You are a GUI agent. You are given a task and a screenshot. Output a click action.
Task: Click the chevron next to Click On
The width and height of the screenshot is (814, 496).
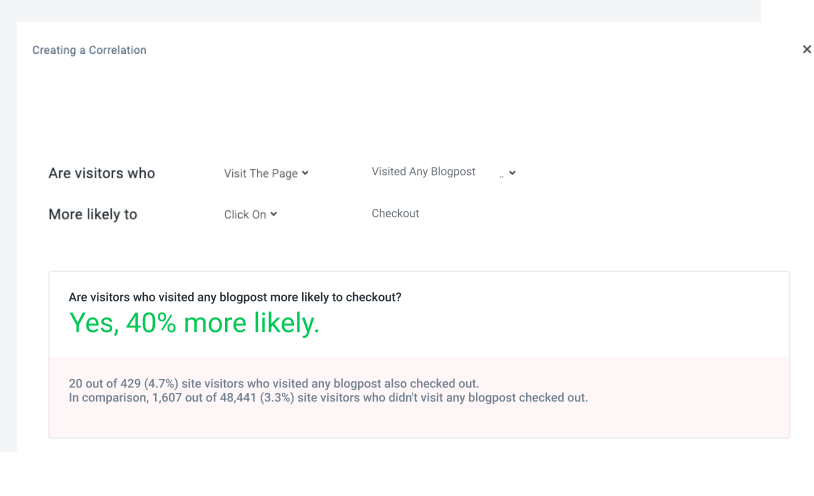pyautogui.click(x=273, y=214)
